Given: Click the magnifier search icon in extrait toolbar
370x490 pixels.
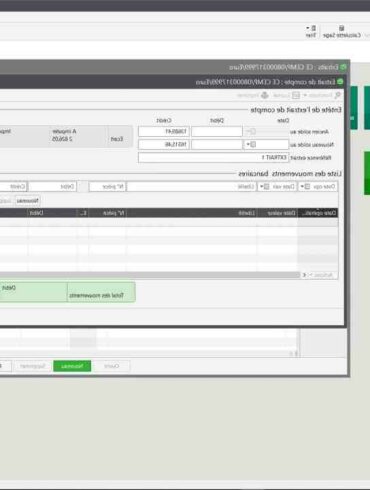Looking at the screenshot, I should 338,95.
